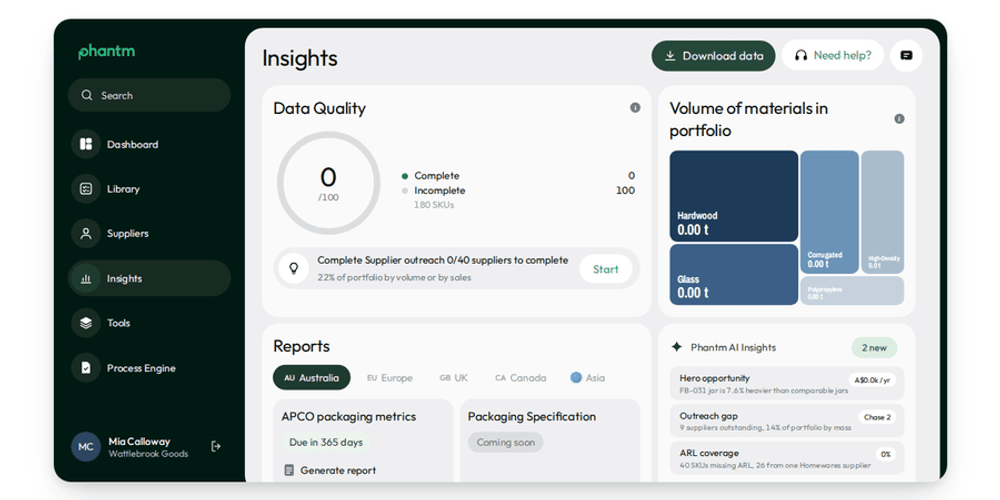Viewport: 1000px width, 500px height.
Task: Go to Process Engine in the sidebar
Action: (x=149, y=368)
